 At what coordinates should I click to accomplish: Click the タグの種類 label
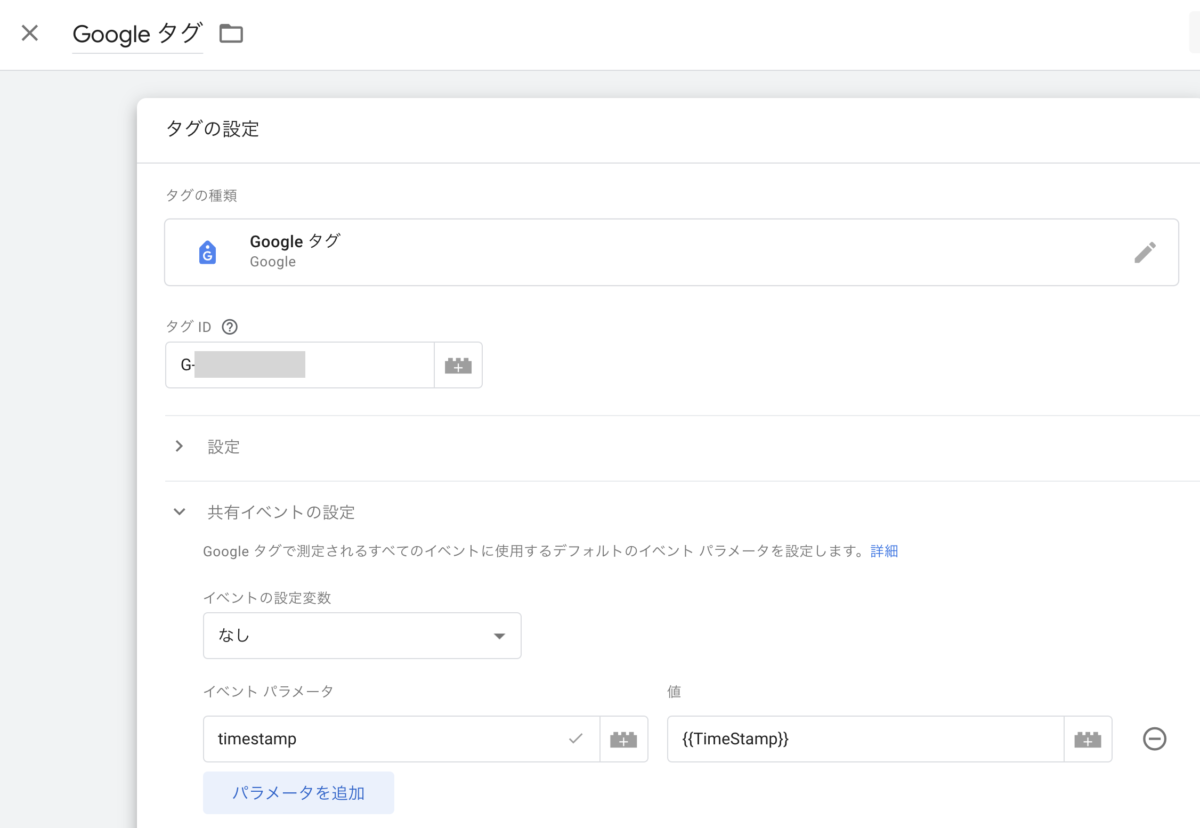[201, 196]
